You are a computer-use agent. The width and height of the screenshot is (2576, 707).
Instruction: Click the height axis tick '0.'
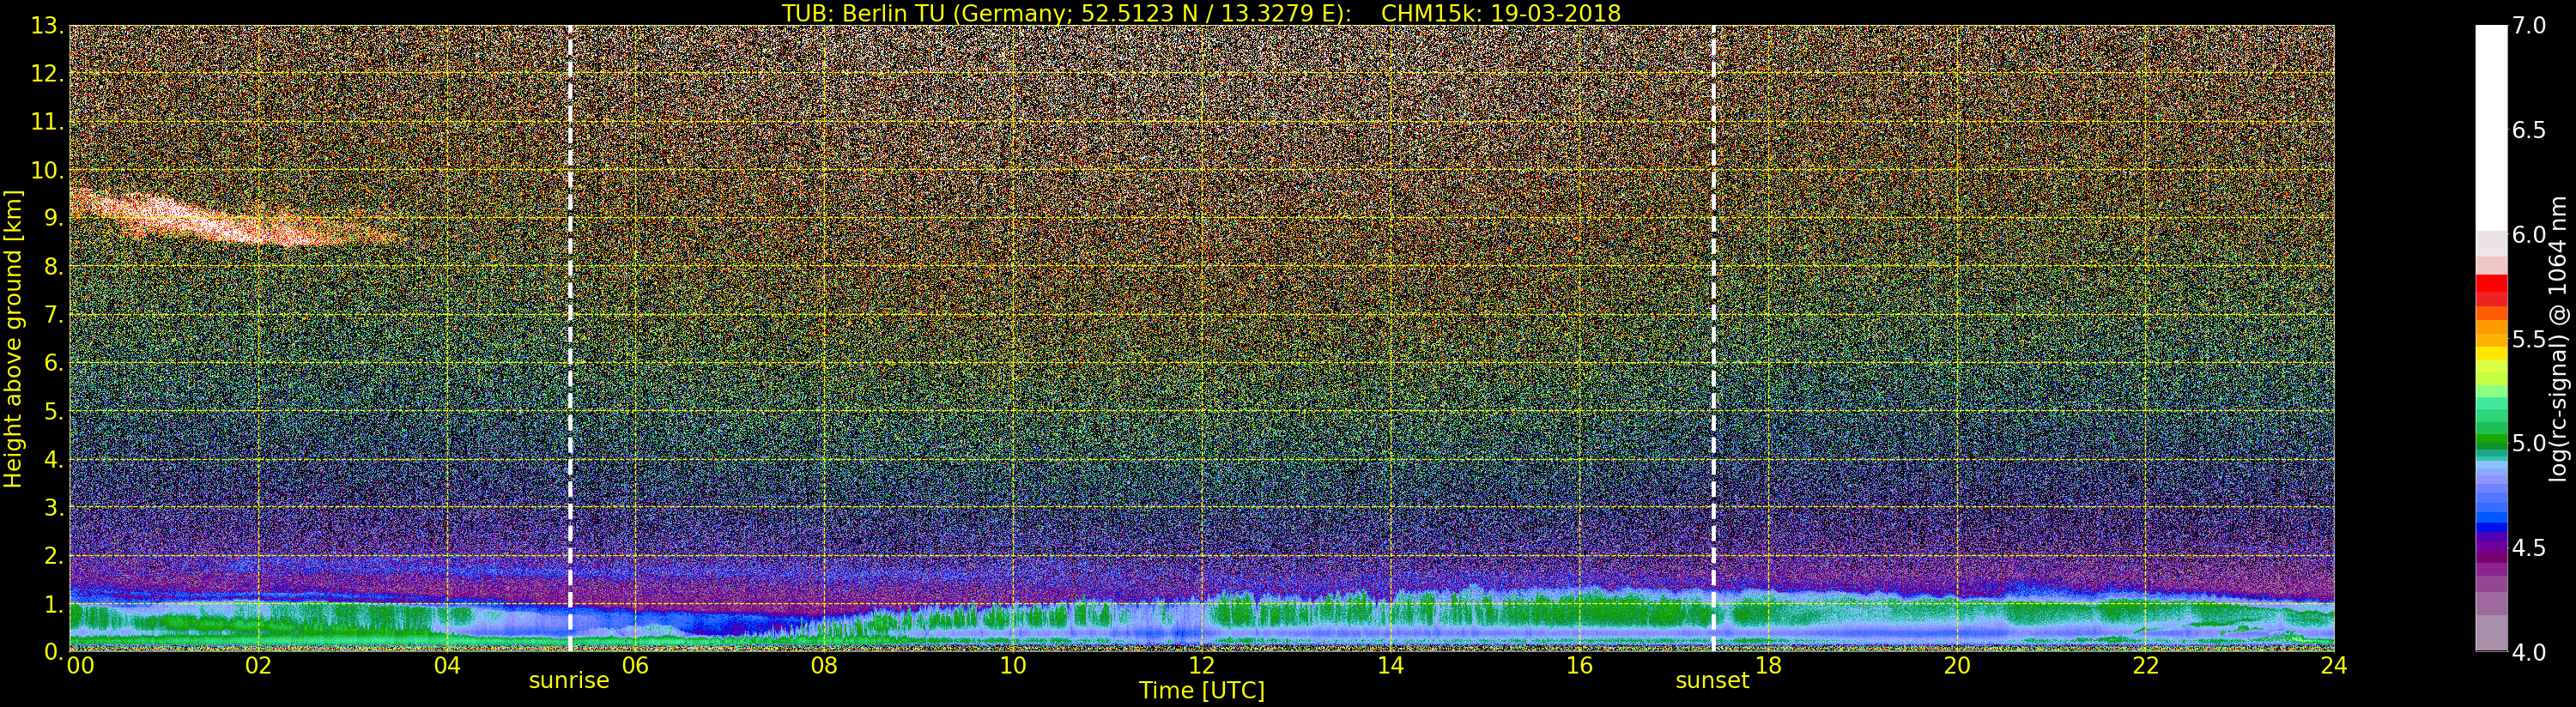pos(53,652)
